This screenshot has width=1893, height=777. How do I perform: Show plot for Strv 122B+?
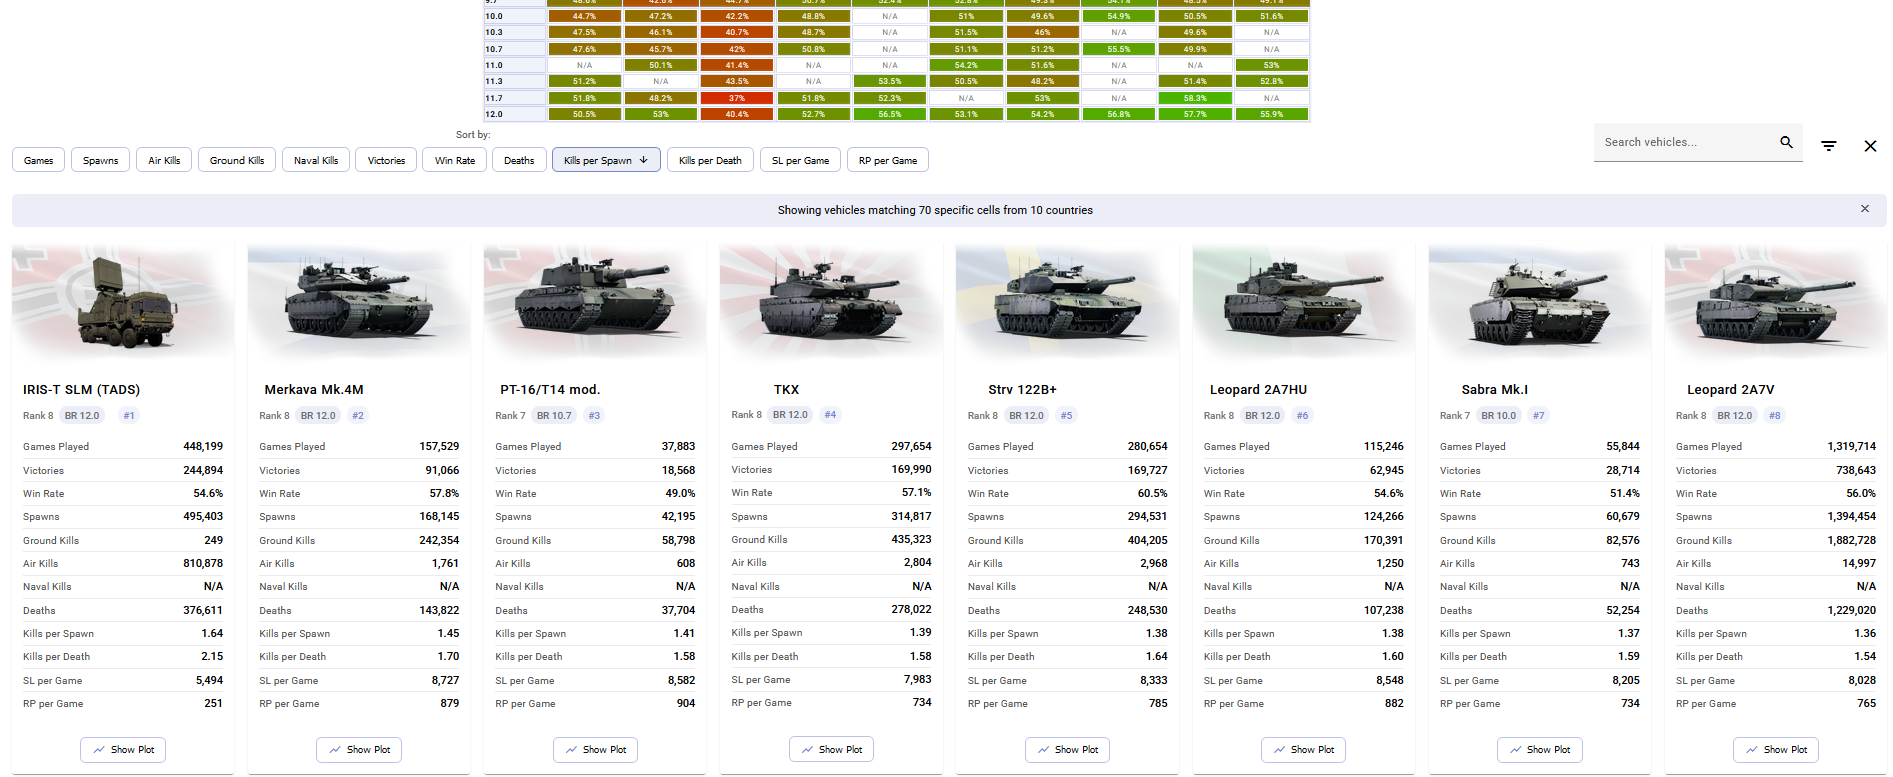tap(1067, 750)
